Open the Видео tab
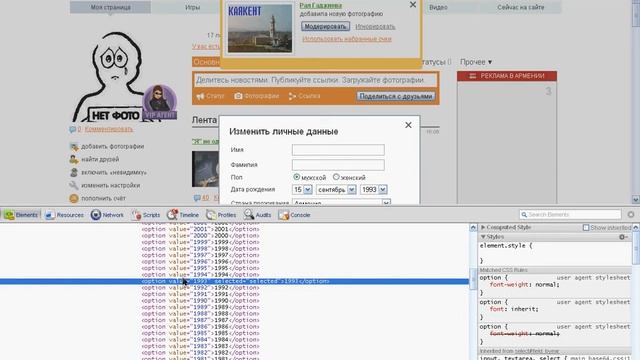Screen dimensions: 640x360 [438, 7]
